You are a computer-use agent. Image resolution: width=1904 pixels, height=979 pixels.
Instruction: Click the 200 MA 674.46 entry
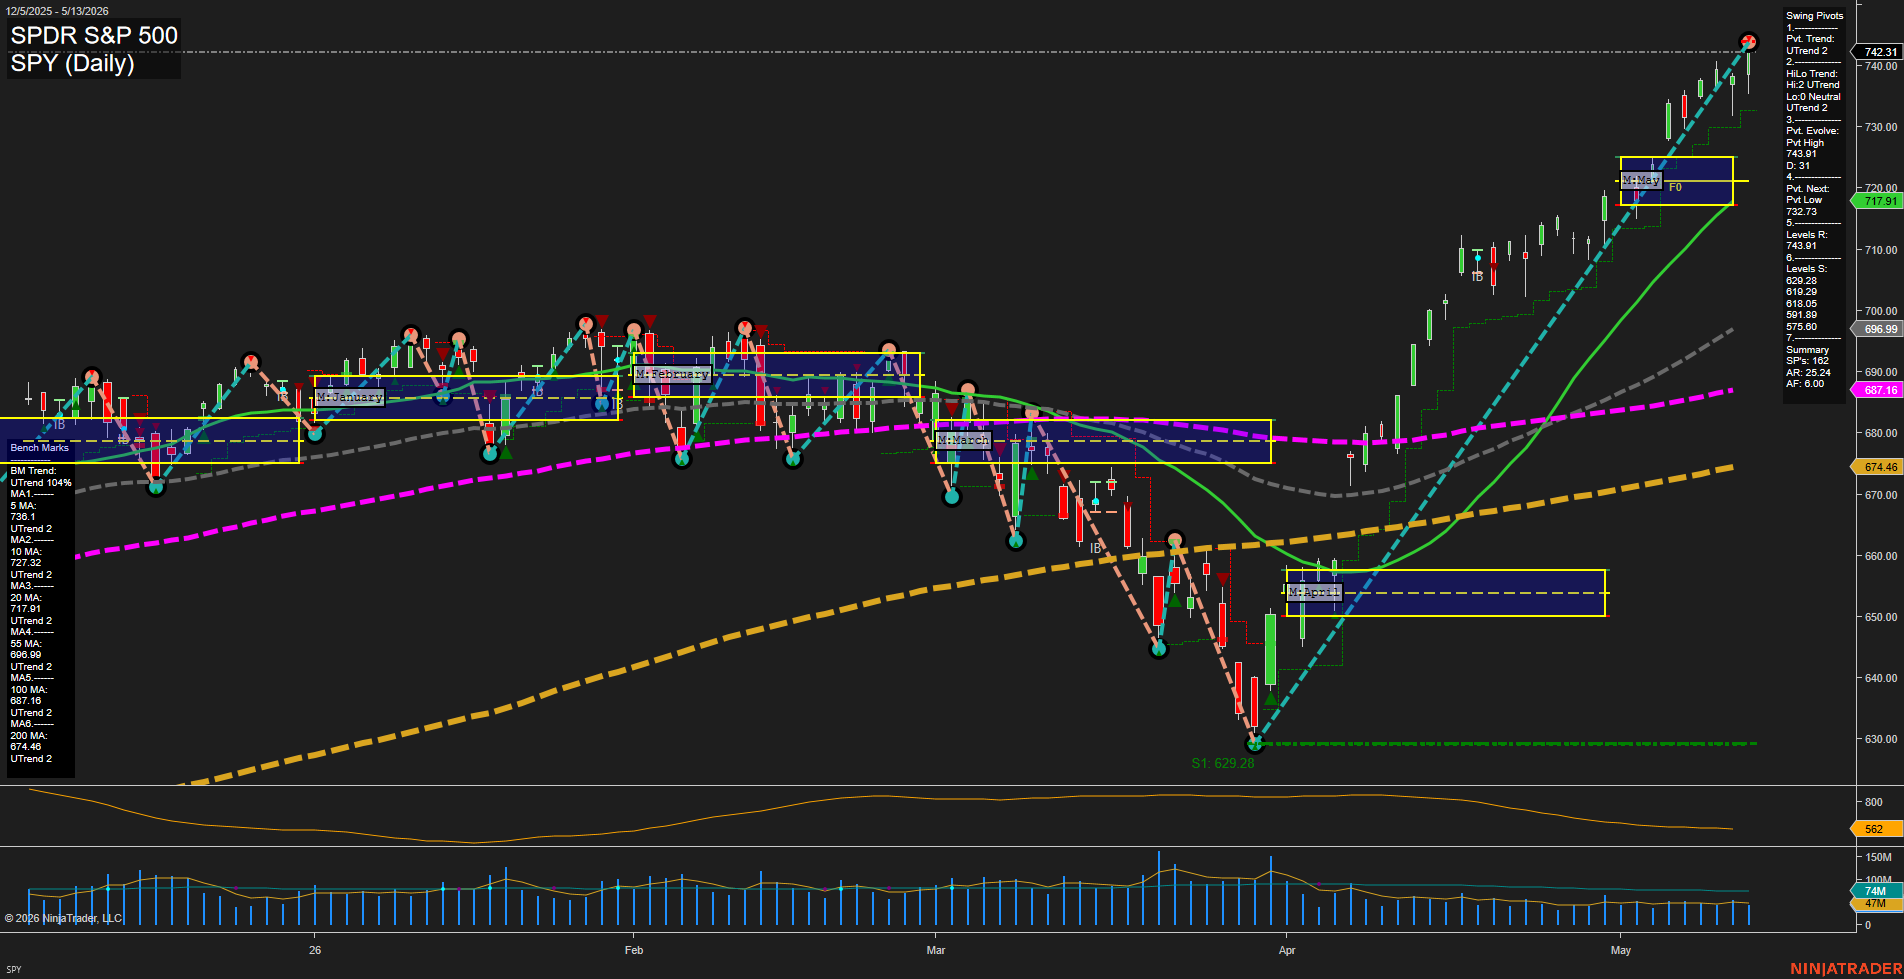pyautogui.click(x=28, y=741)
